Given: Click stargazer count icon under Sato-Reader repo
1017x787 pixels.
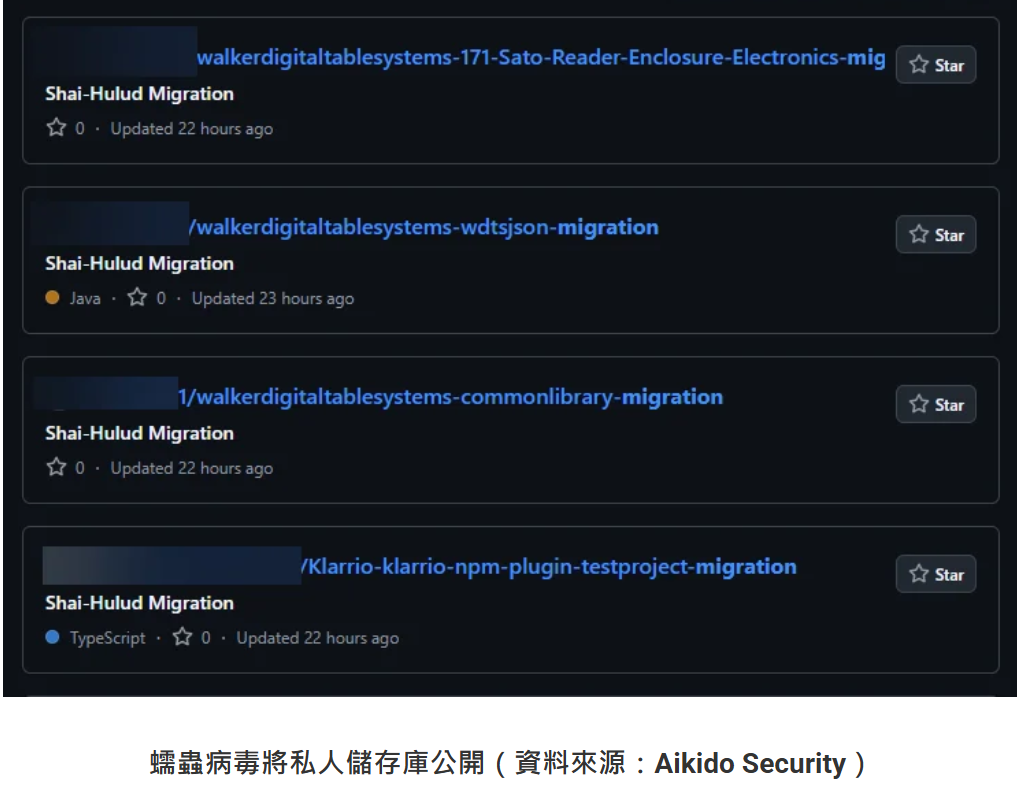Looking at the screenshot, I should (56, 128).
